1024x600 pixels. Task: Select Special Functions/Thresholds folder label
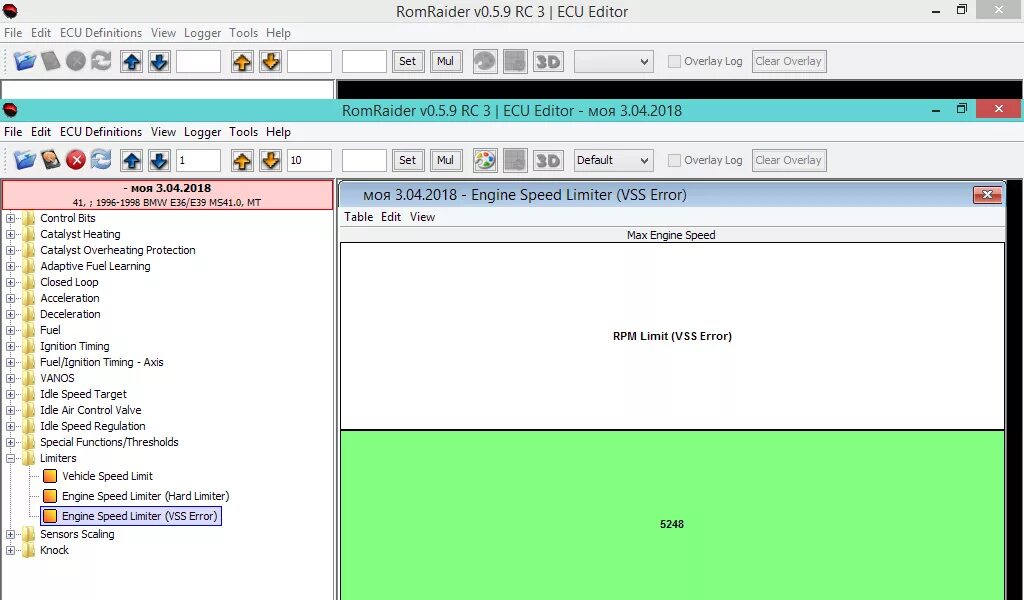[x=109, y=442]
